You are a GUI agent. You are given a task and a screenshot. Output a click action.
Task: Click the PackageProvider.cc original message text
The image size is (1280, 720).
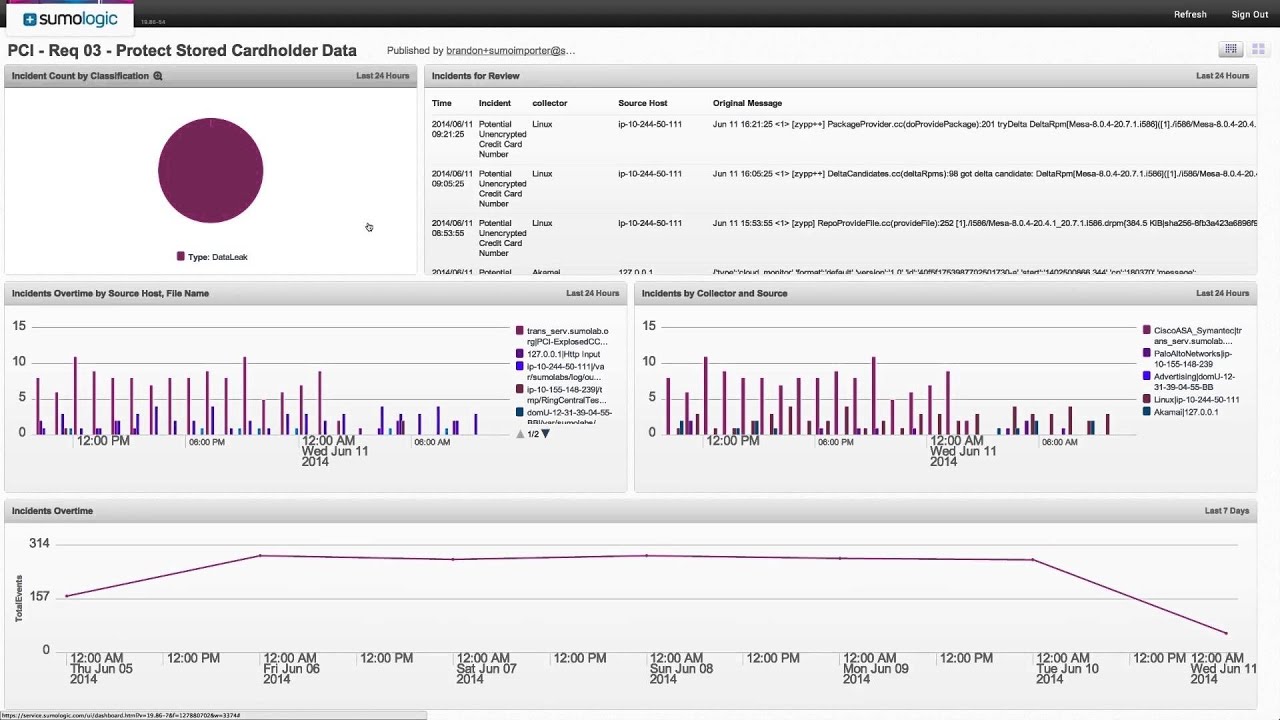tap(984, 125)
